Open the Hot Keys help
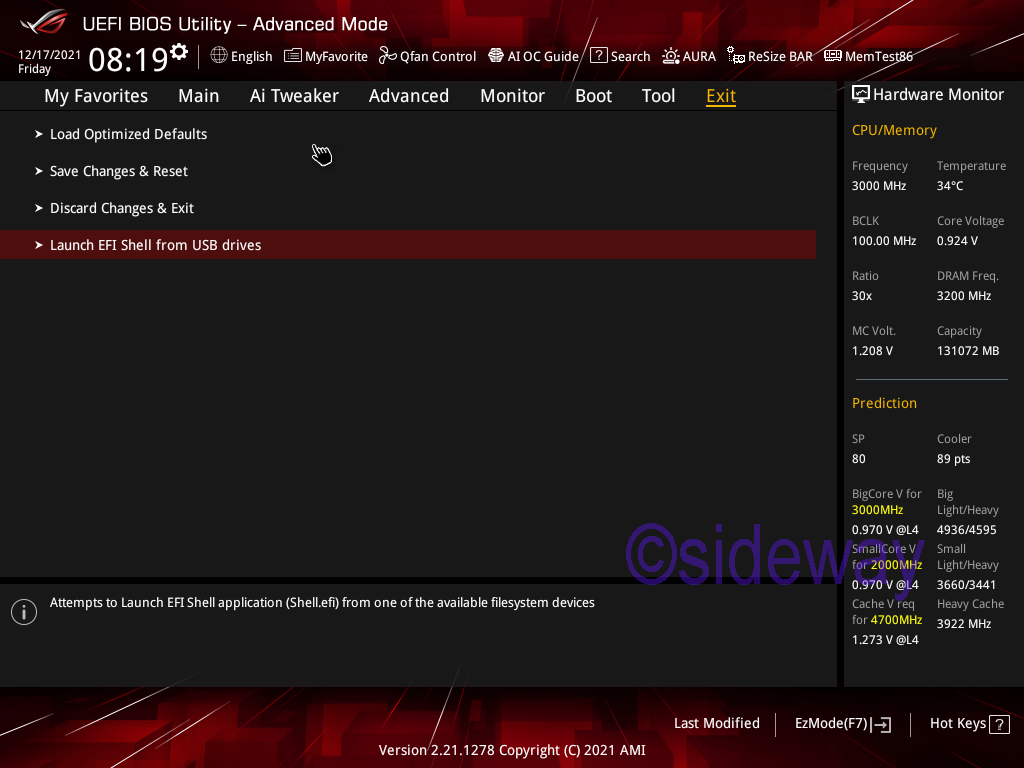The width and height of the screenshot is (1024, 768). 958,724
